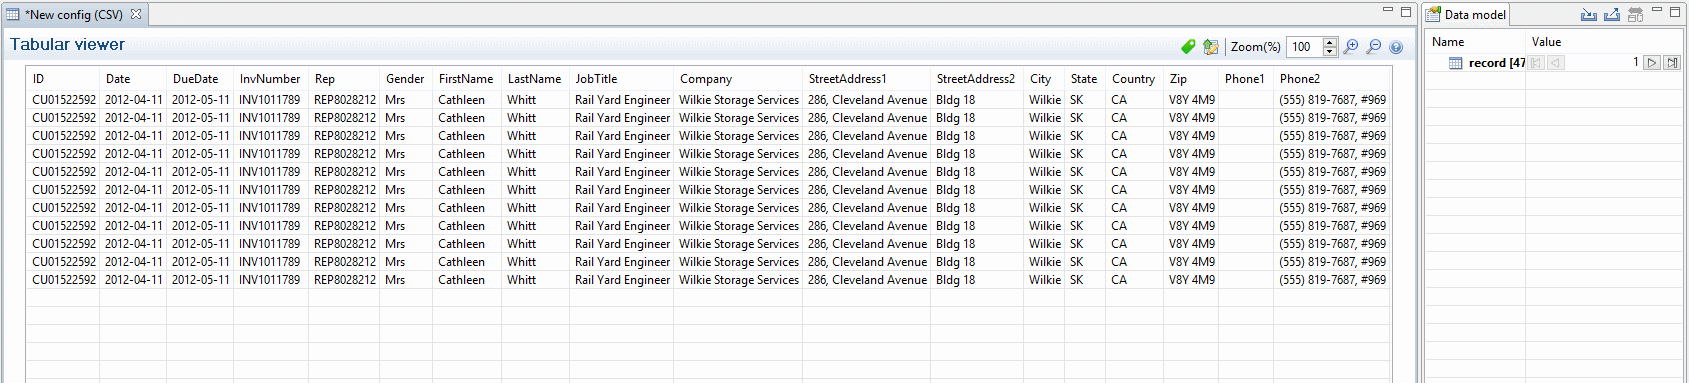Screen dimensions: 1689x383
Task: Click the Phone1 column header
Action: [x=1246, y=79]
